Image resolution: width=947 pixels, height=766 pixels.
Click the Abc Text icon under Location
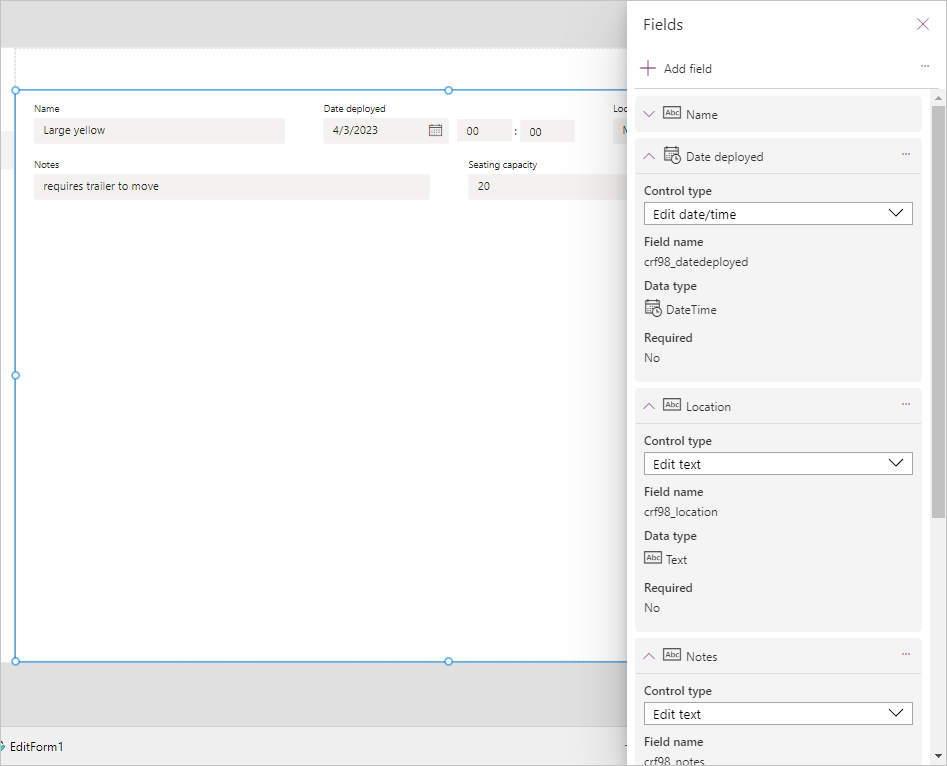click(x=652, y=558)
